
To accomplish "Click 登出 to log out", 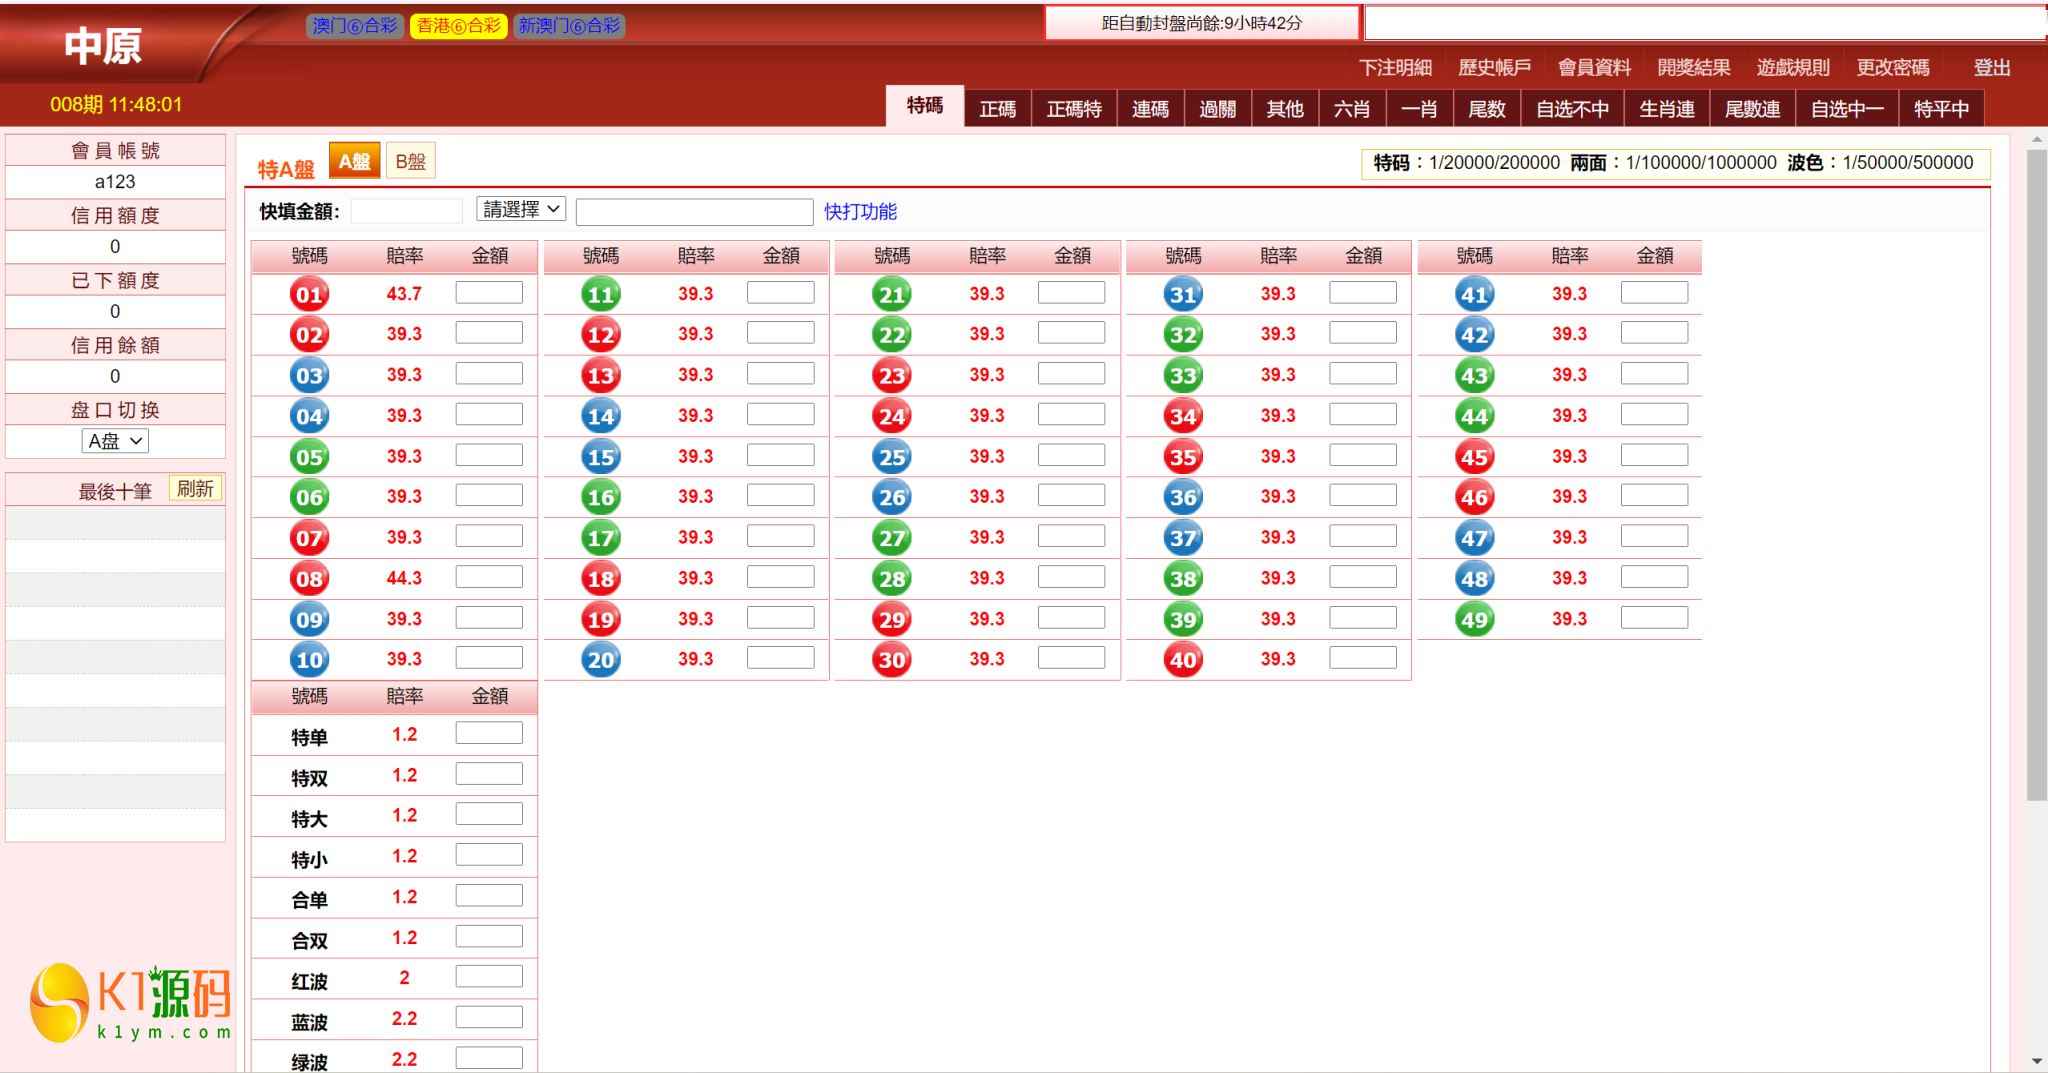I will pos(1991,67).
